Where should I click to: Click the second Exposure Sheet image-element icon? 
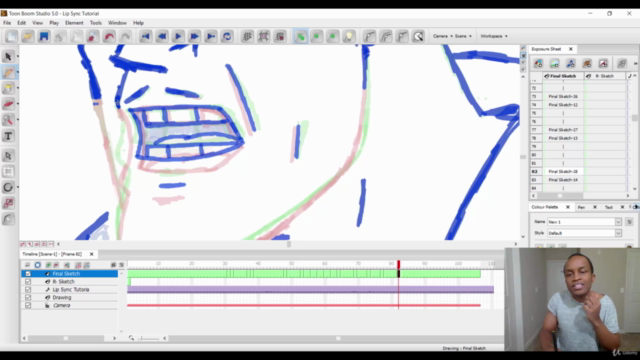point(554,64)
